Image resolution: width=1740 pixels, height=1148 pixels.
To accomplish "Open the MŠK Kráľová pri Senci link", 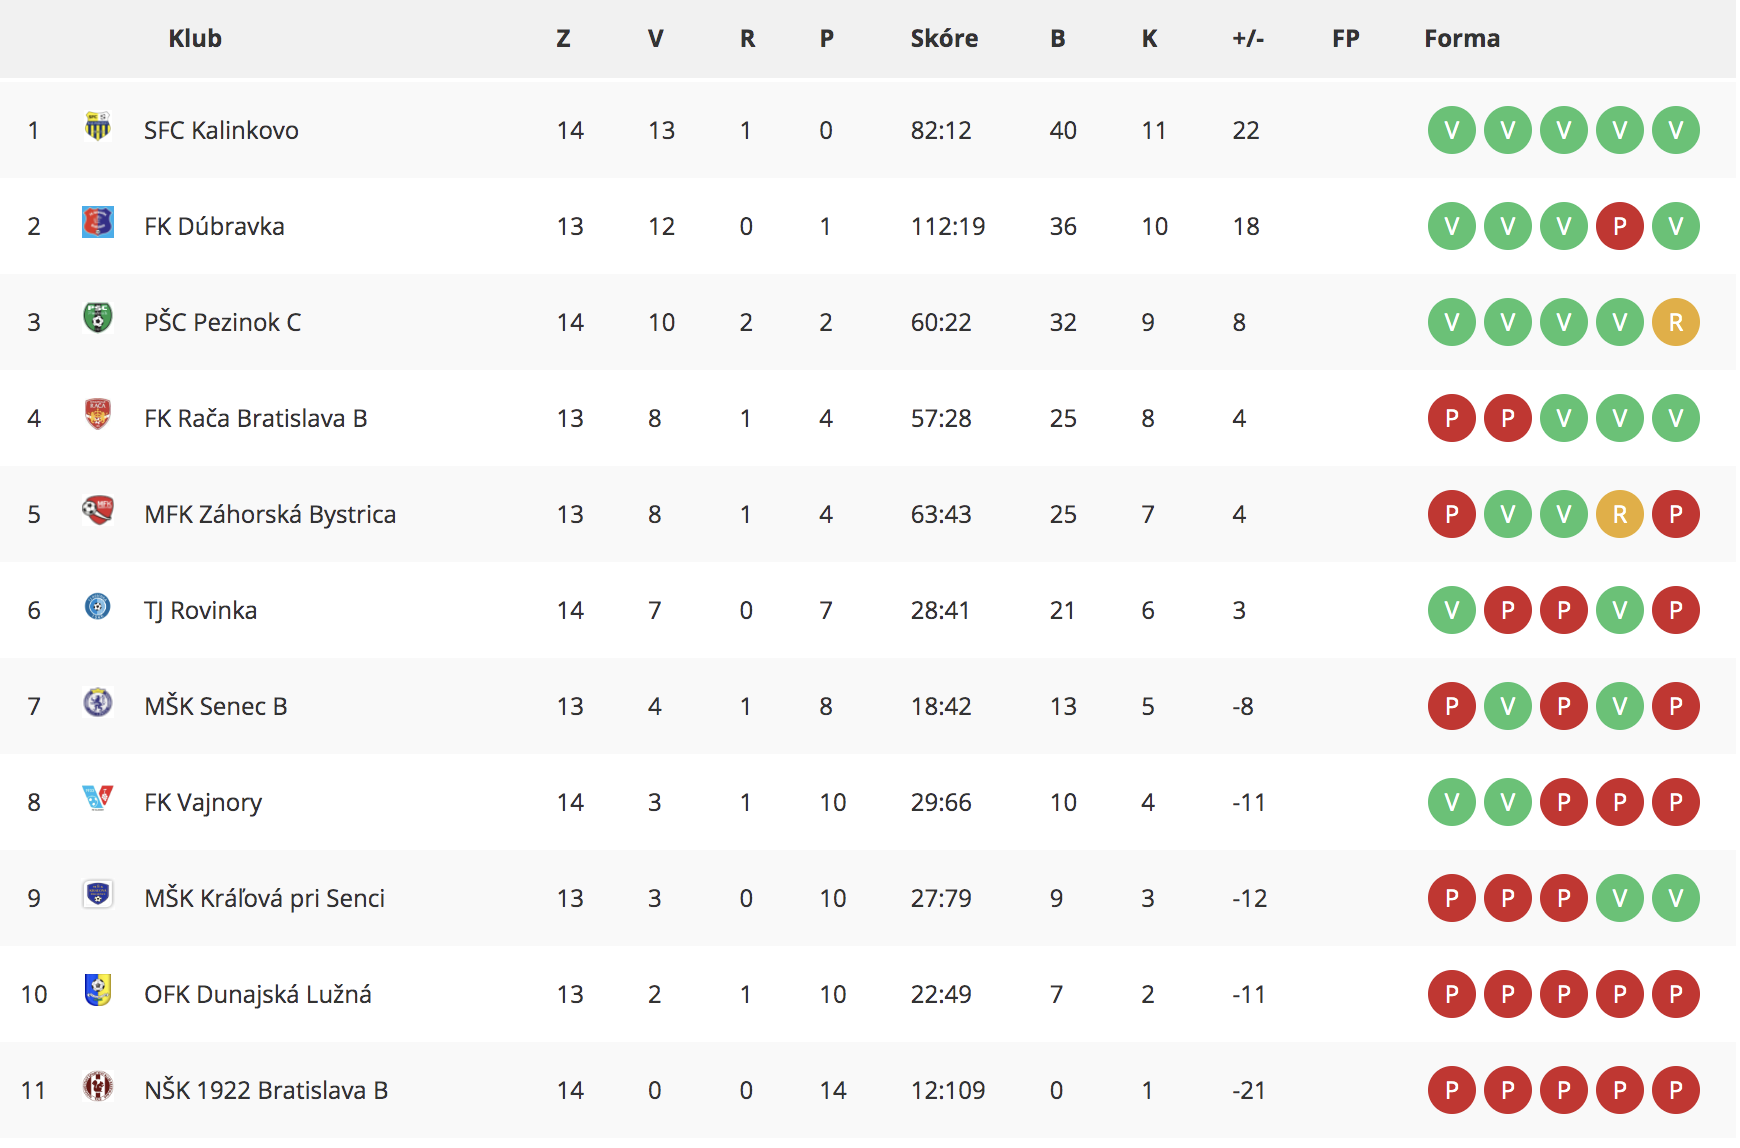I will pyautogui.click(x=265, y=899).
